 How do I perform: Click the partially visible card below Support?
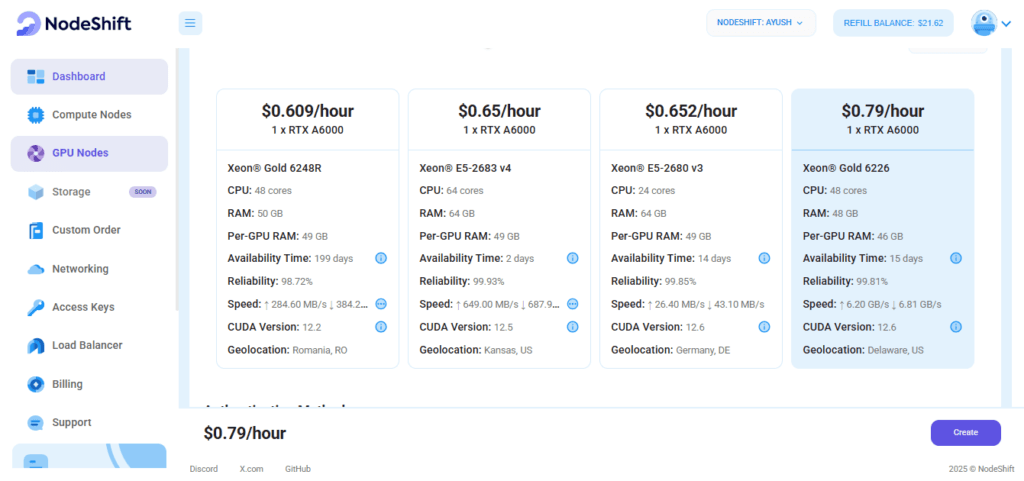[x=89, y=456]
